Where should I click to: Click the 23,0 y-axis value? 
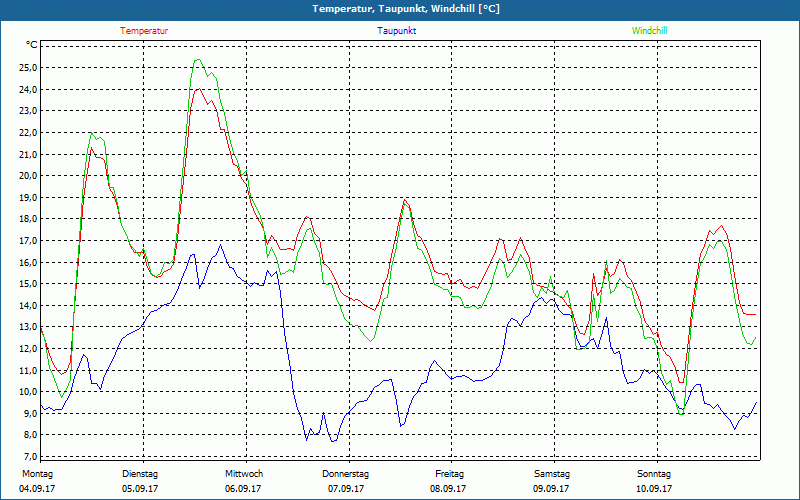tap(28, 111)
